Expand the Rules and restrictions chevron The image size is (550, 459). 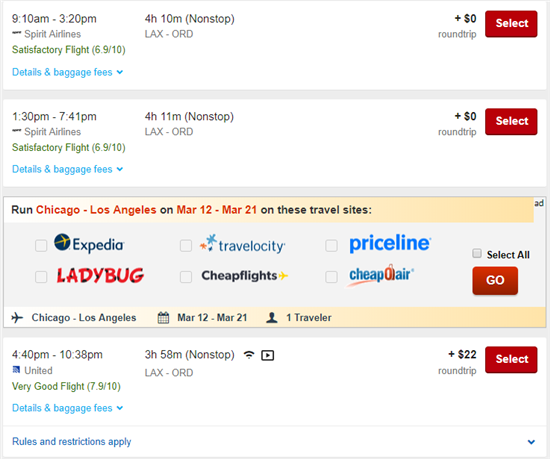point(531,442)
